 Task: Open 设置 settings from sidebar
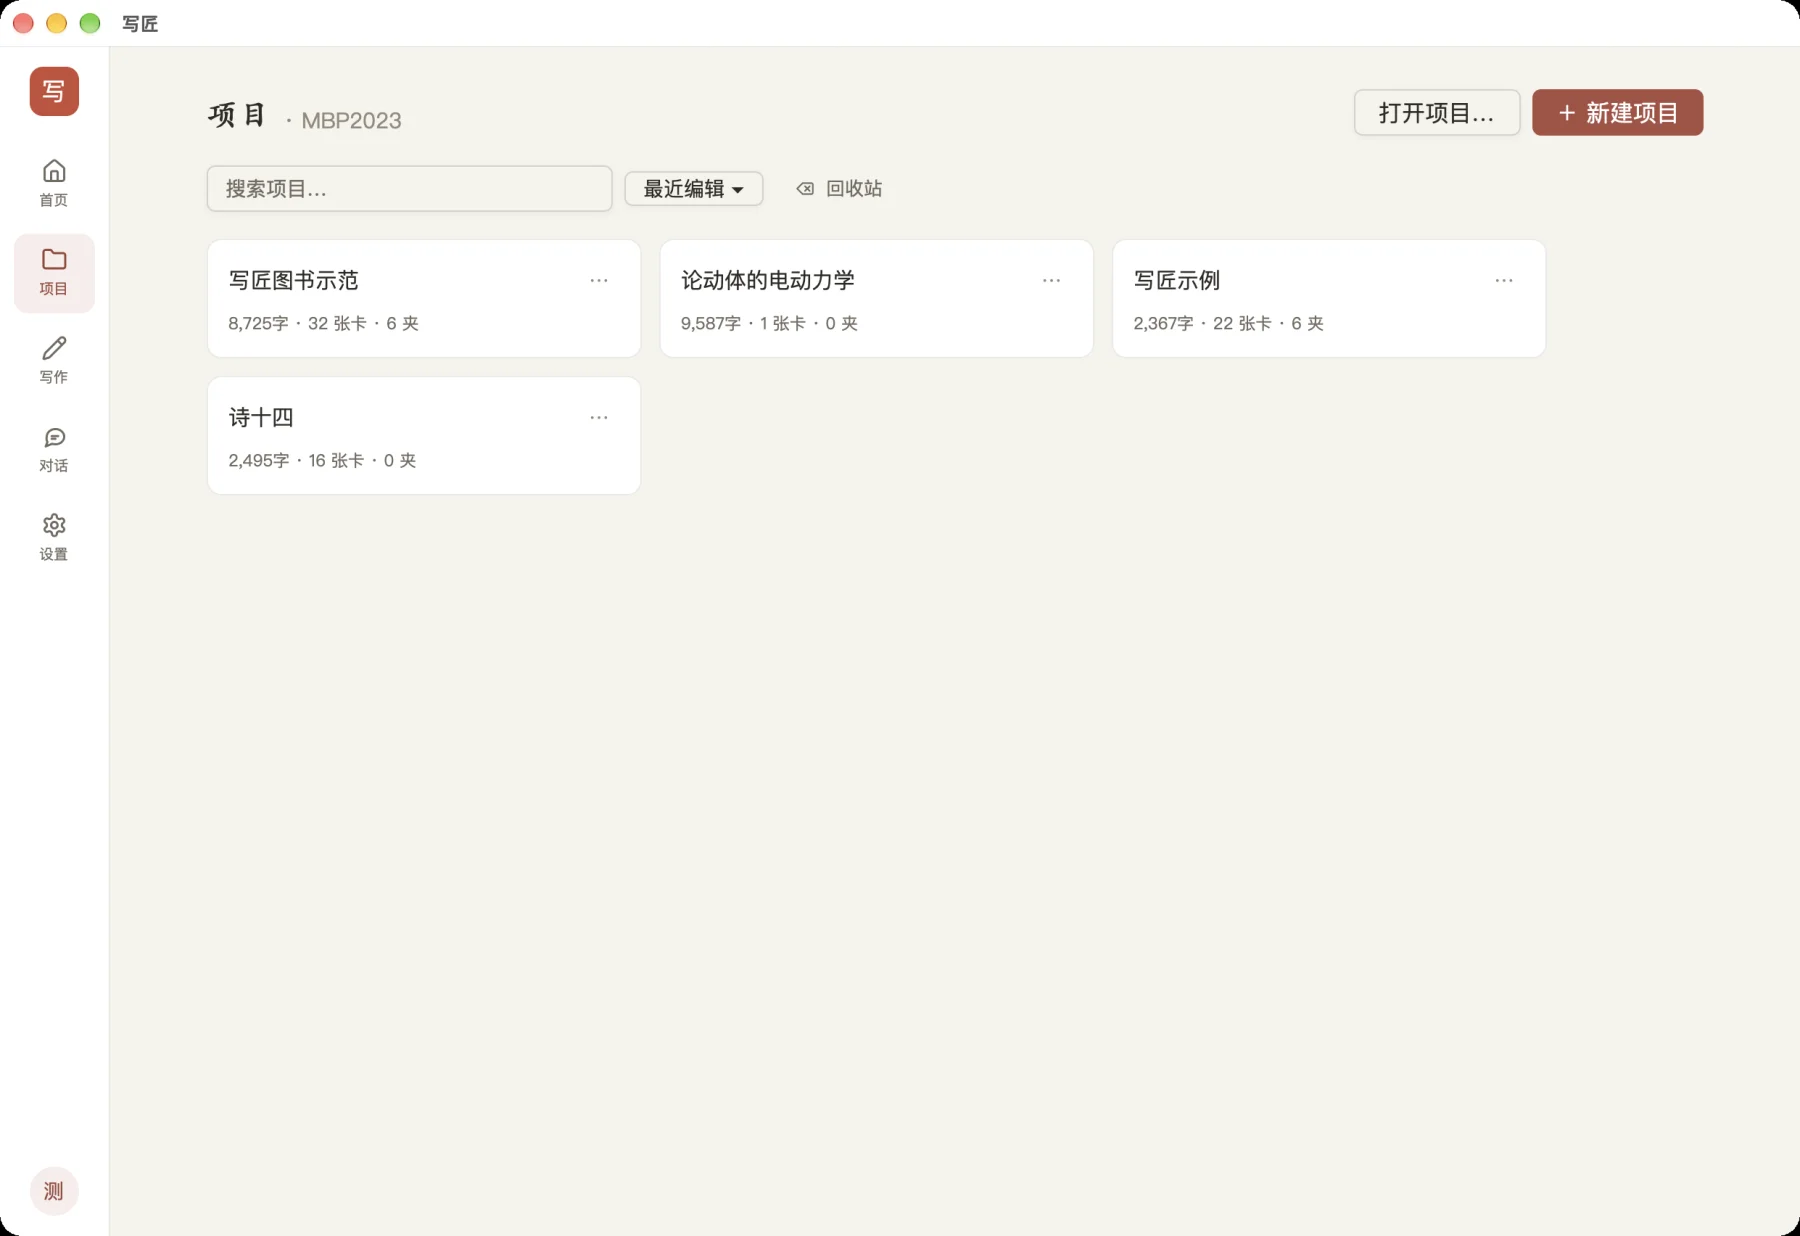click(x=54, y=538)
